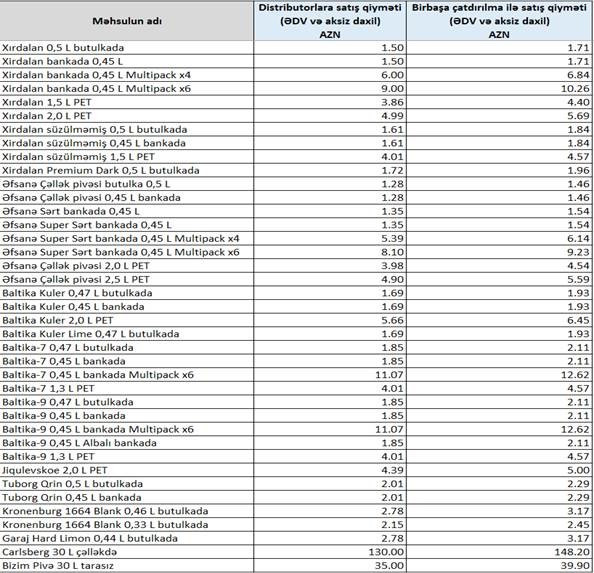Click distributor price 130.00 for Carlsberg
Viewport: 594px width, 573px height.
(x=330, y=552)
